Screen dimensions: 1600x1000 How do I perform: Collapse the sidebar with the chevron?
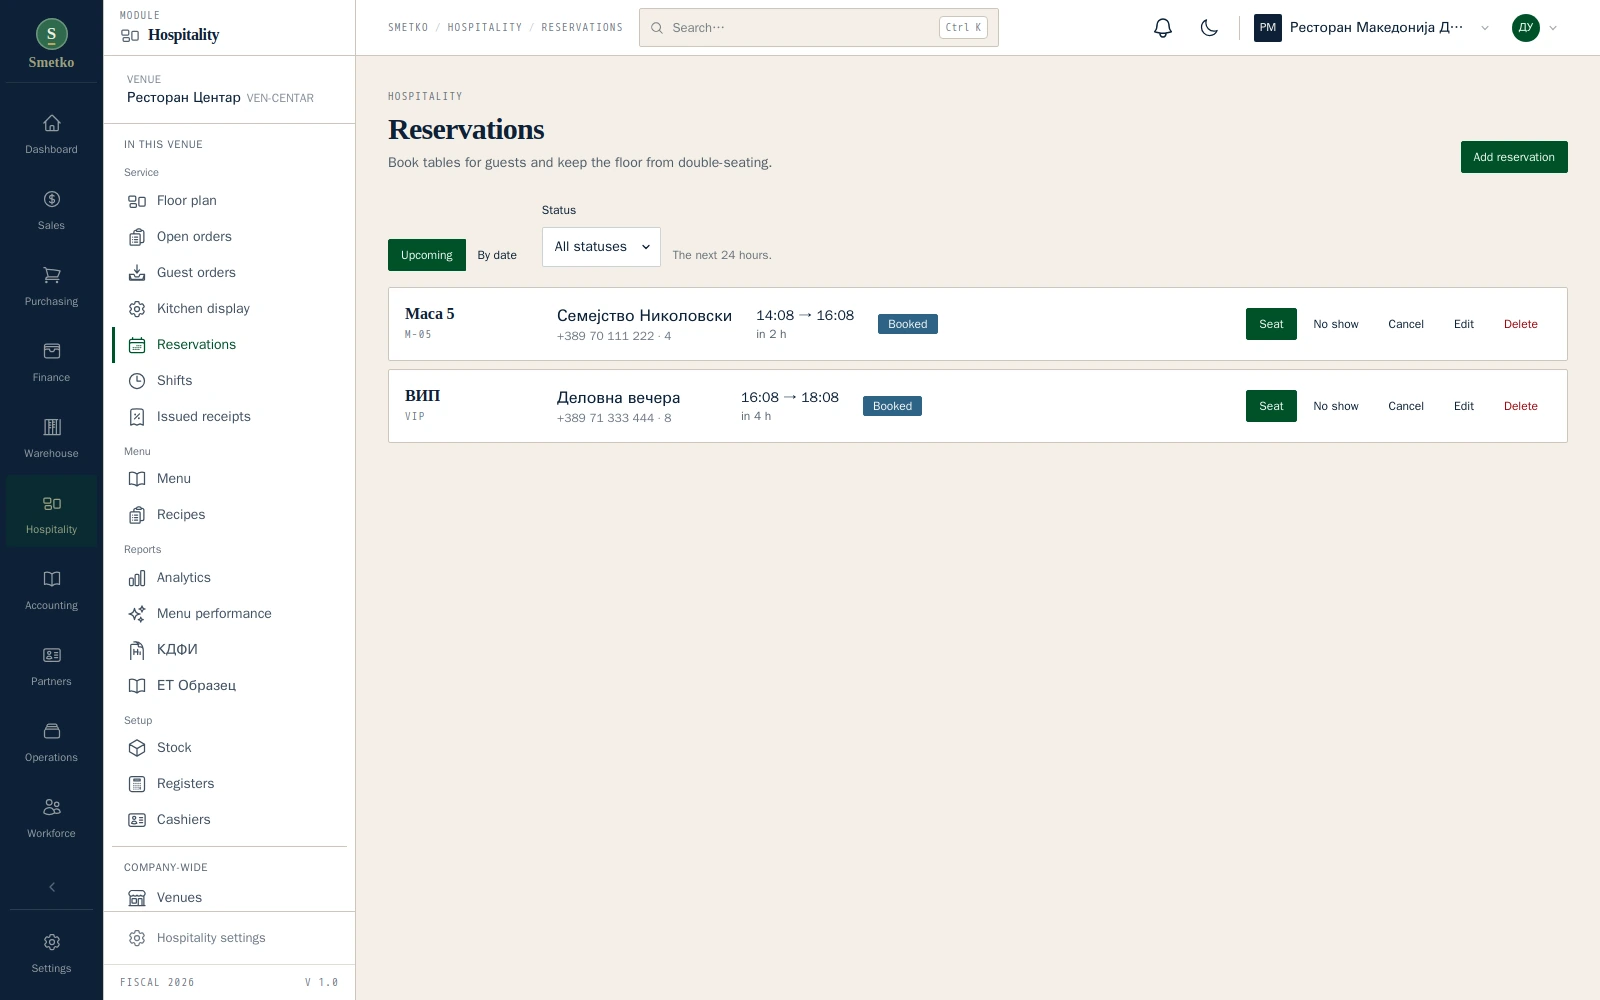pos(51,887)
